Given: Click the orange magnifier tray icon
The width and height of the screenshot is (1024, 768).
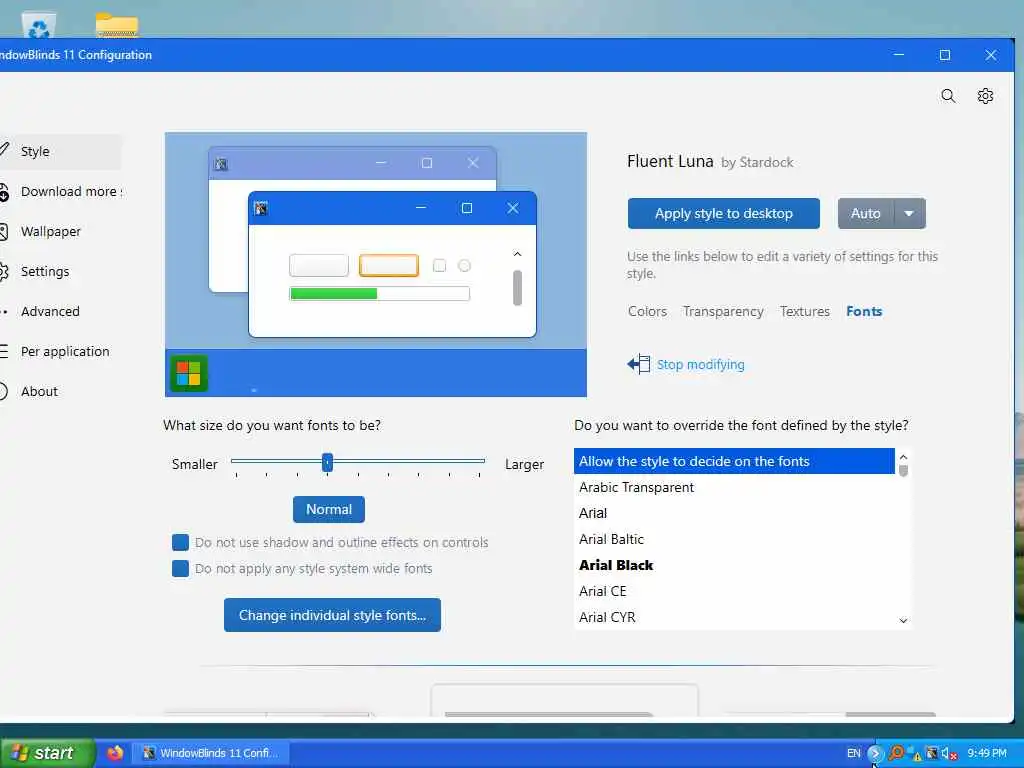Looking at the screenshot, I should click(x=897, y=753).
